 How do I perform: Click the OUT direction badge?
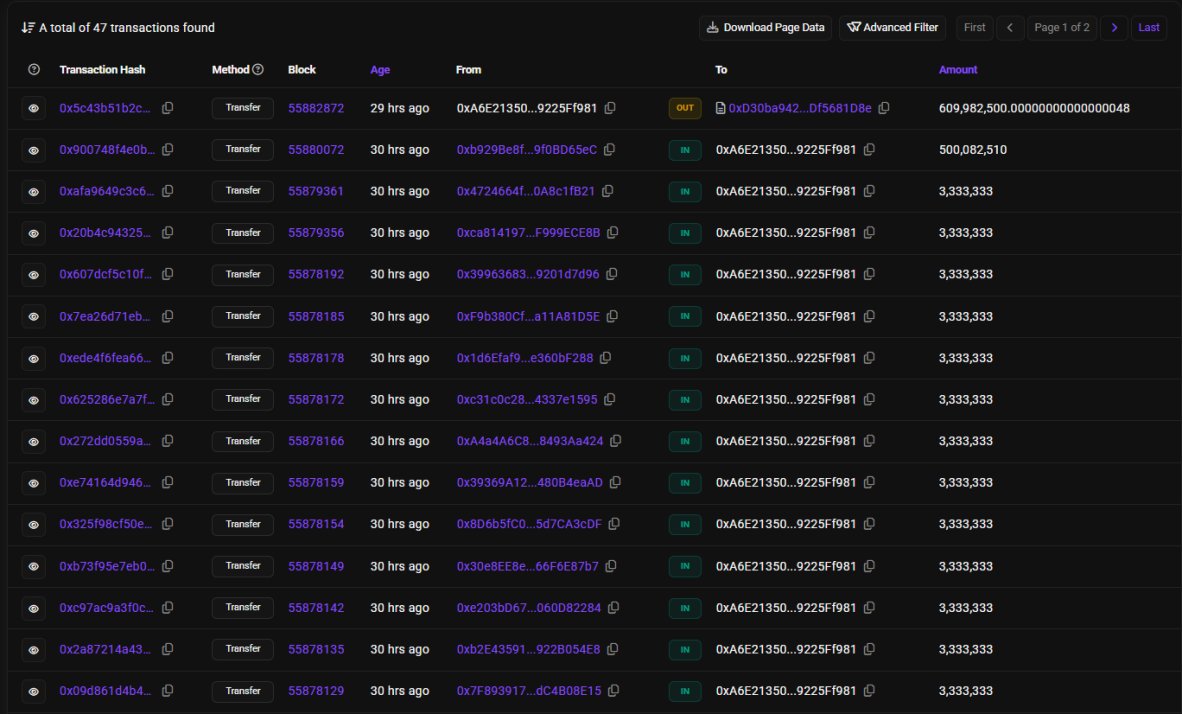[684, 108]
